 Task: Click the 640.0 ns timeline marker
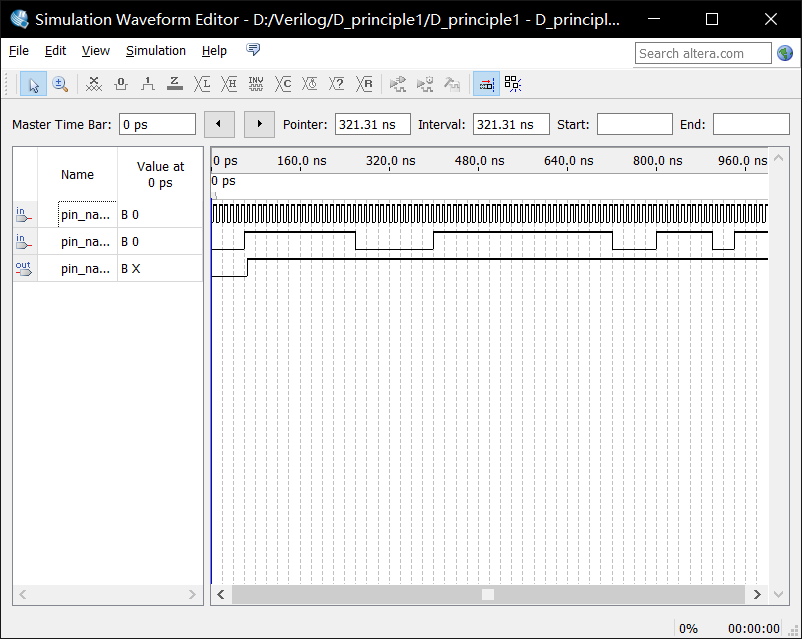(568, 161)
